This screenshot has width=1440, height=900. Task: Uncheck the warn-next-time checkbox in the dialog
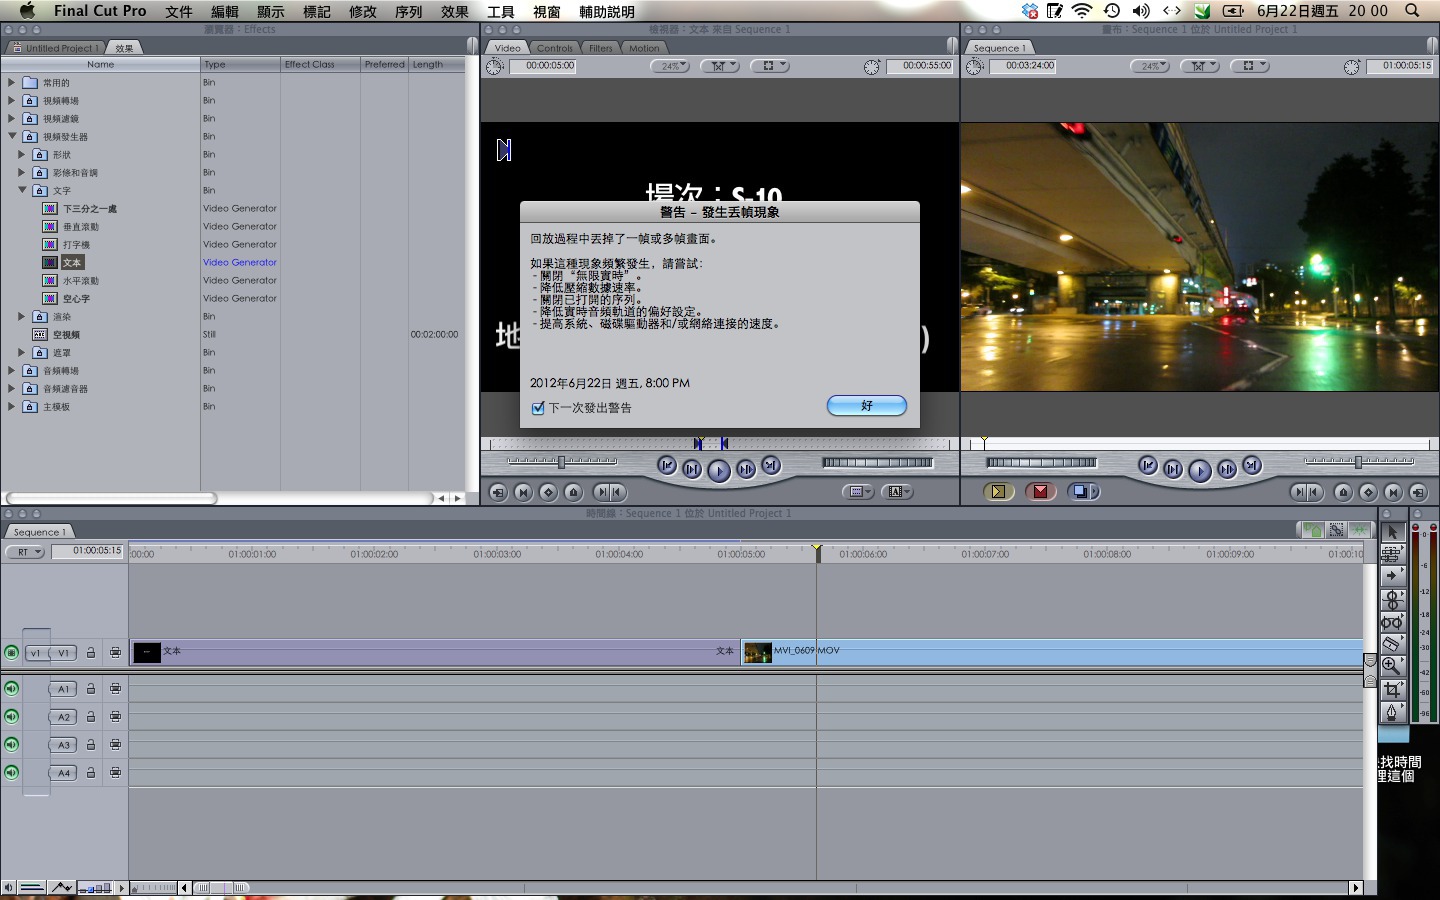pos(538,408)
